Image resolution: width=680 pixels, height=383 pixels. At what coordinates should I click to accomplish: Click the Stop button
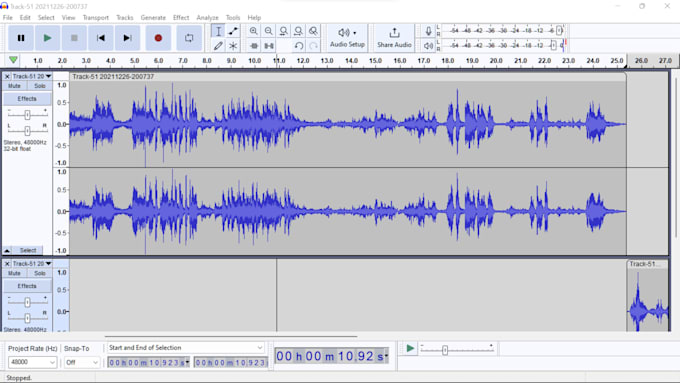tap(74, 38)
